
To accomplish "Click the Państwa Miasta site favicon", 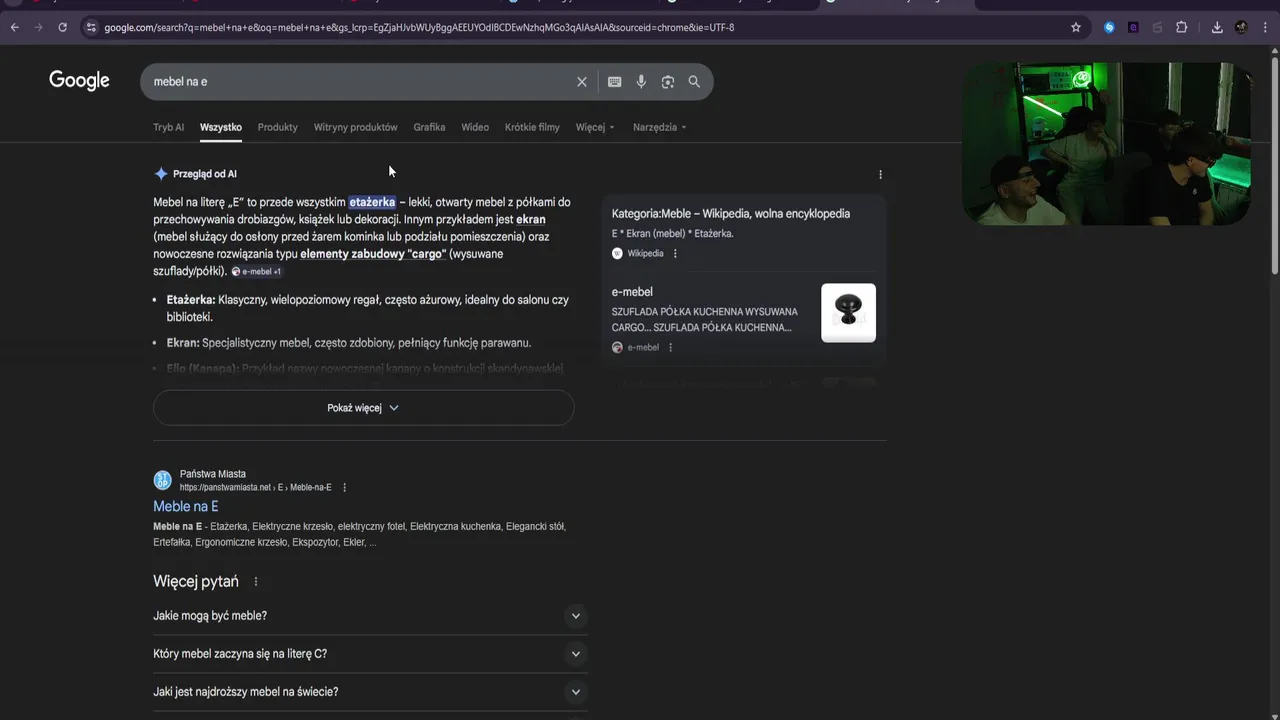I will click(x=163, y=480).
